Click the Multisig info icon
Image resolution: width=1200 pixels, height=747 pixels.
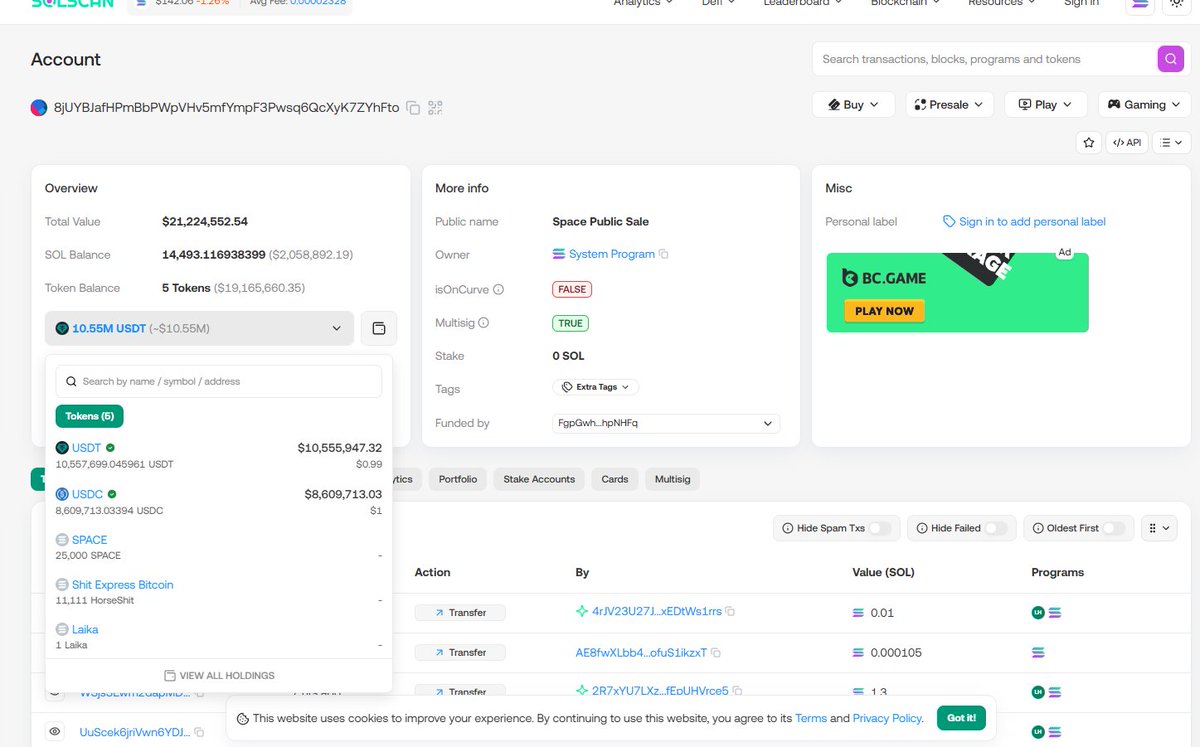pos(483,323)
